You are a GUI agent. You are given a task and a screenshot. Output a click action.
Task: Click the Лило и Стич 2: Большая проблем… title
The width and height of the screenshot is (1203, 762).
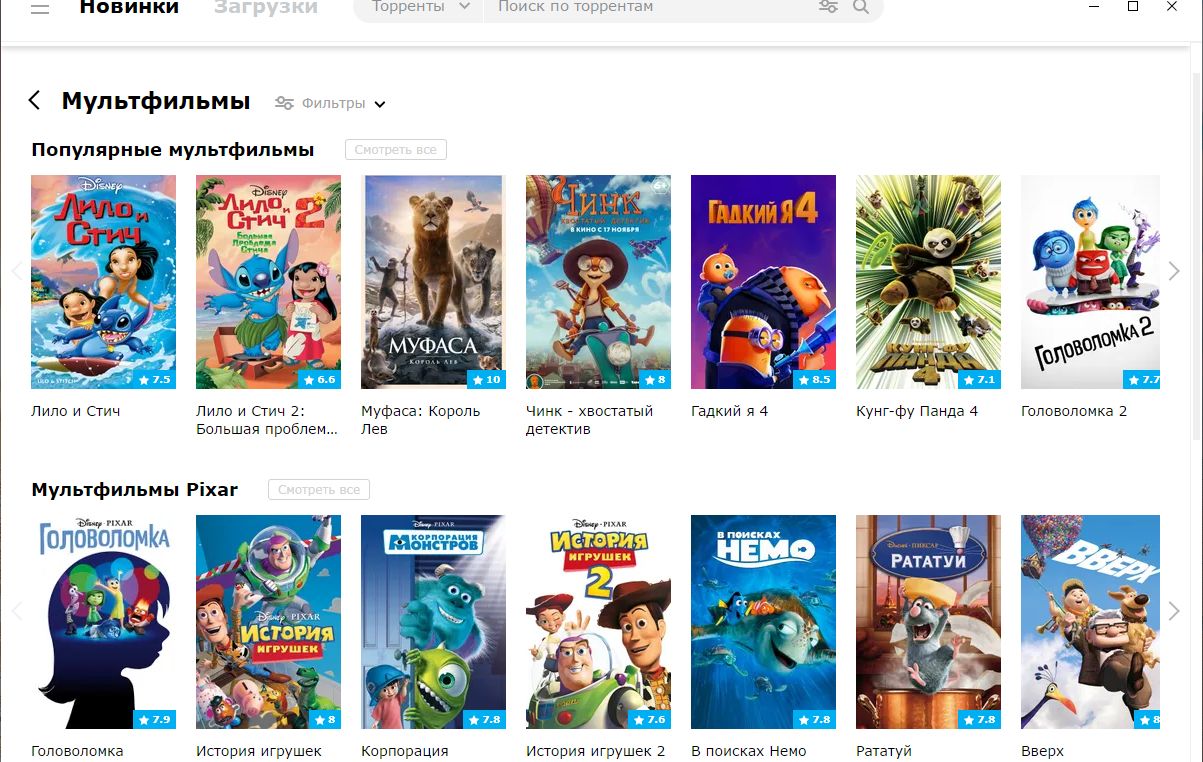click(x=267, y=420)
